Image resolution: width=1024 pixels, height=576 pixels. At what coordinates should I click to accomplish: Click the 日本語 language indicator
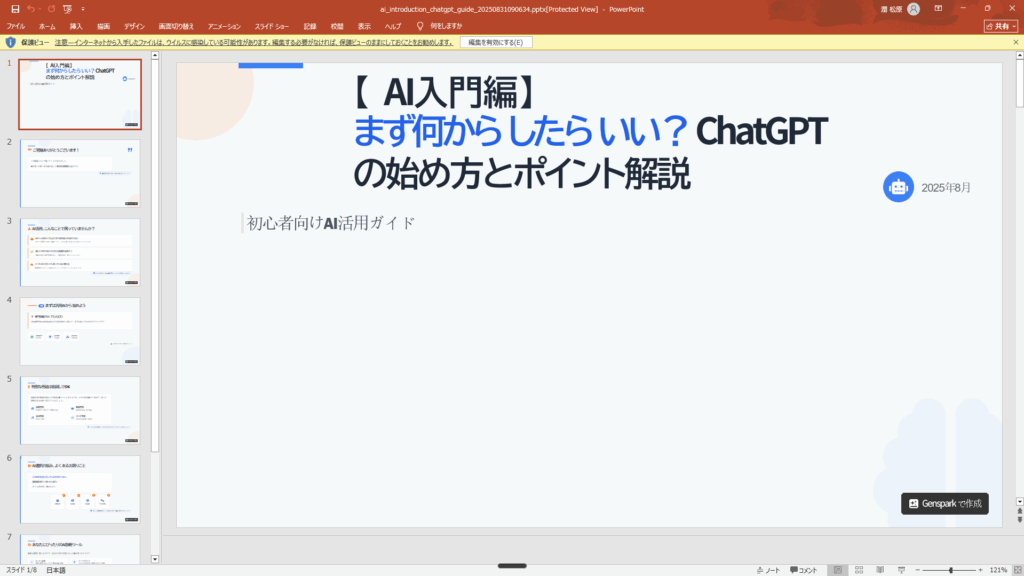56,570
